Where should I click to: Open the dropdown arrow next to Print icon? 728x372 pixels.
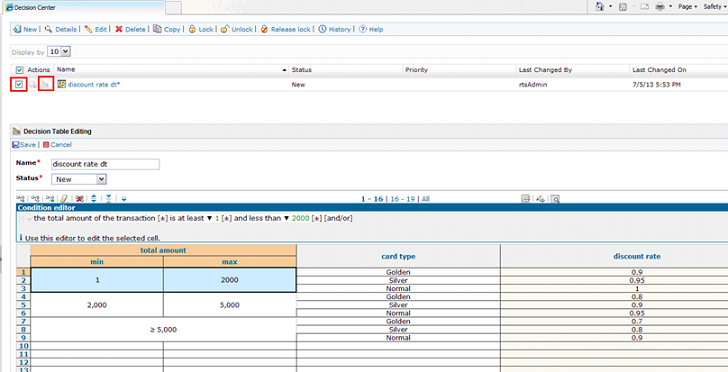[671, 7]
